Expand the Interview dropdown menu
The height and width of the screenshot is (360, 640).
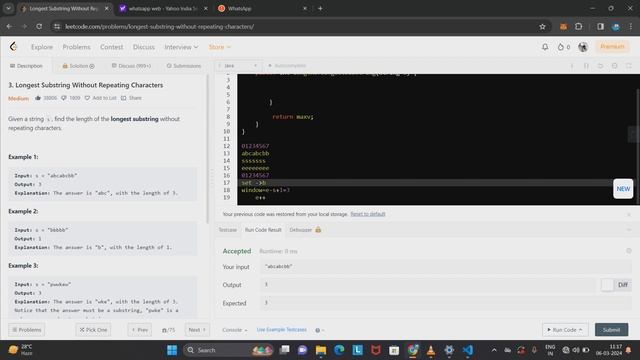click(x=181, y=47)
